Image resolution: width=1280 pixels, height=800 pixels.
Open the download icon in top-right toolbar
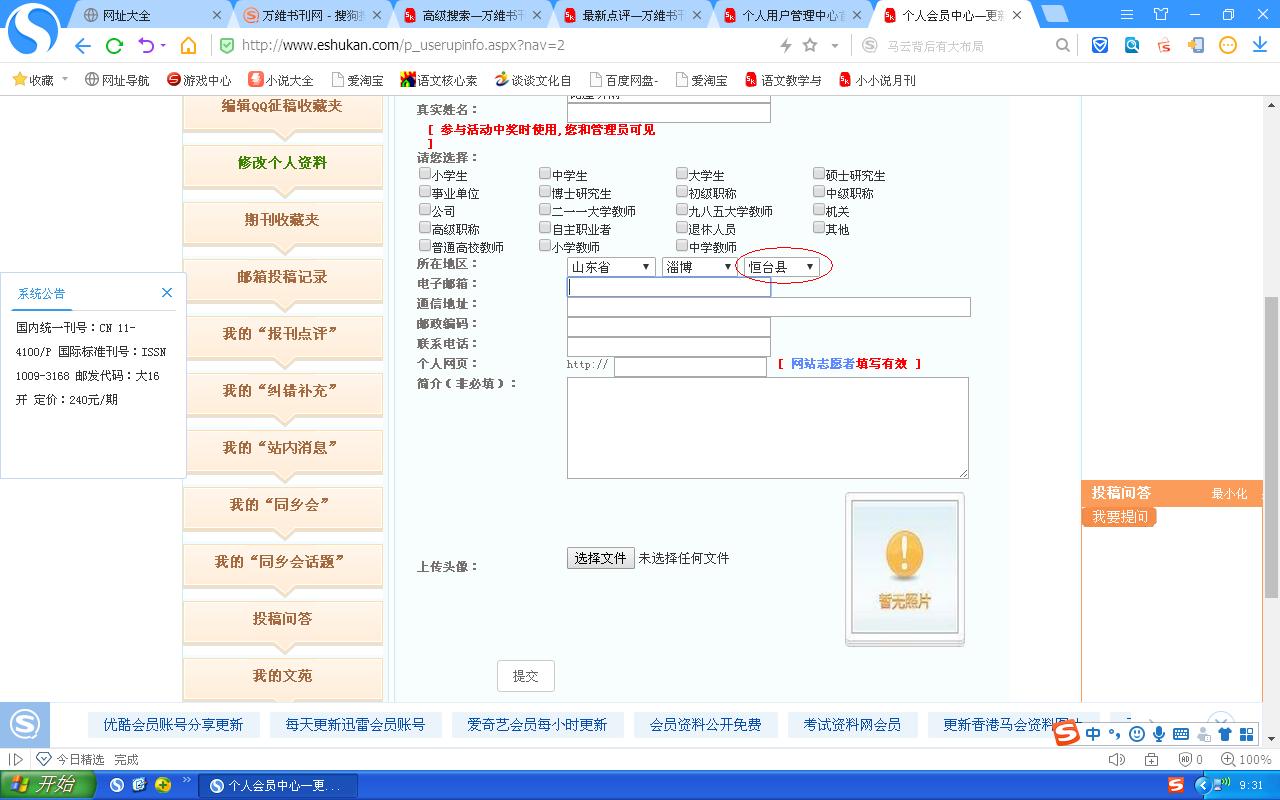pyautogui.click(x=1259, y=45)
